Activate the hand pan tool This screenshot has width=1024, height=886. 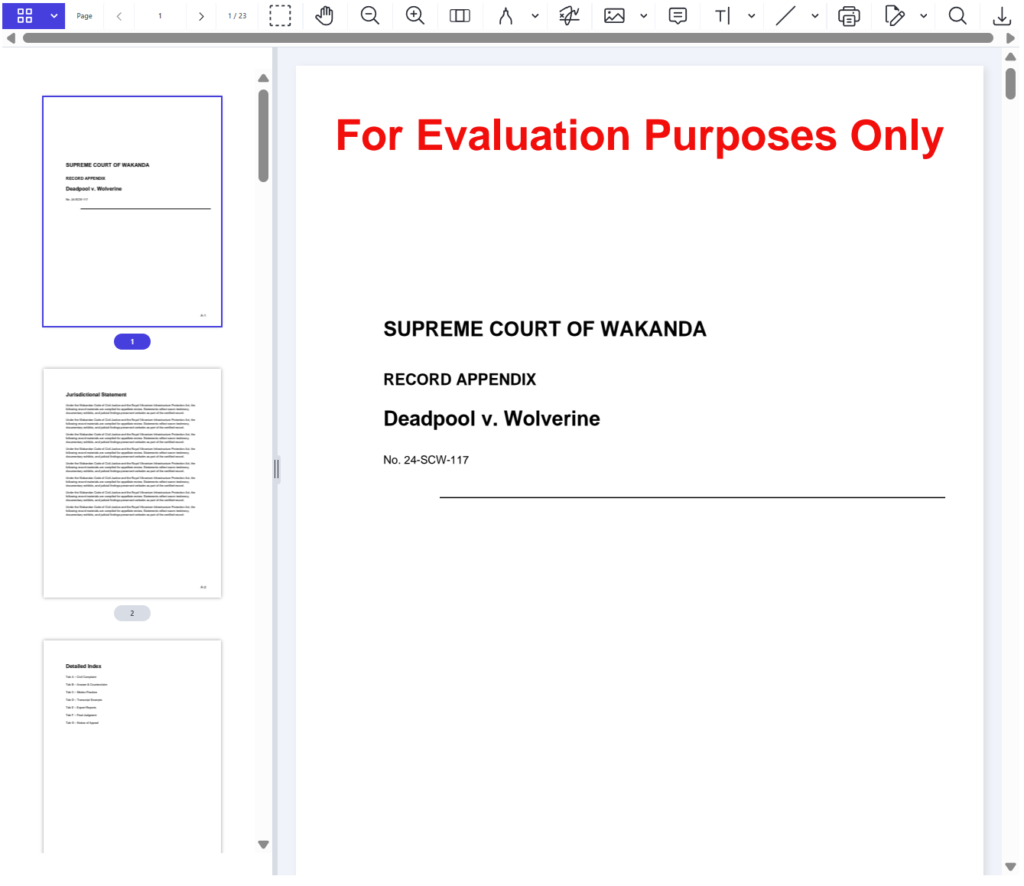pos(324,16)
